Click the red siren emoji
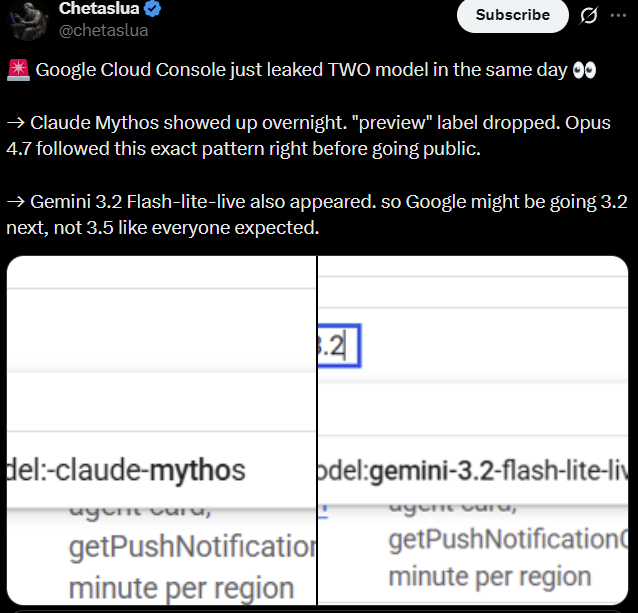638x613 pixels. (x=18, y=70)
